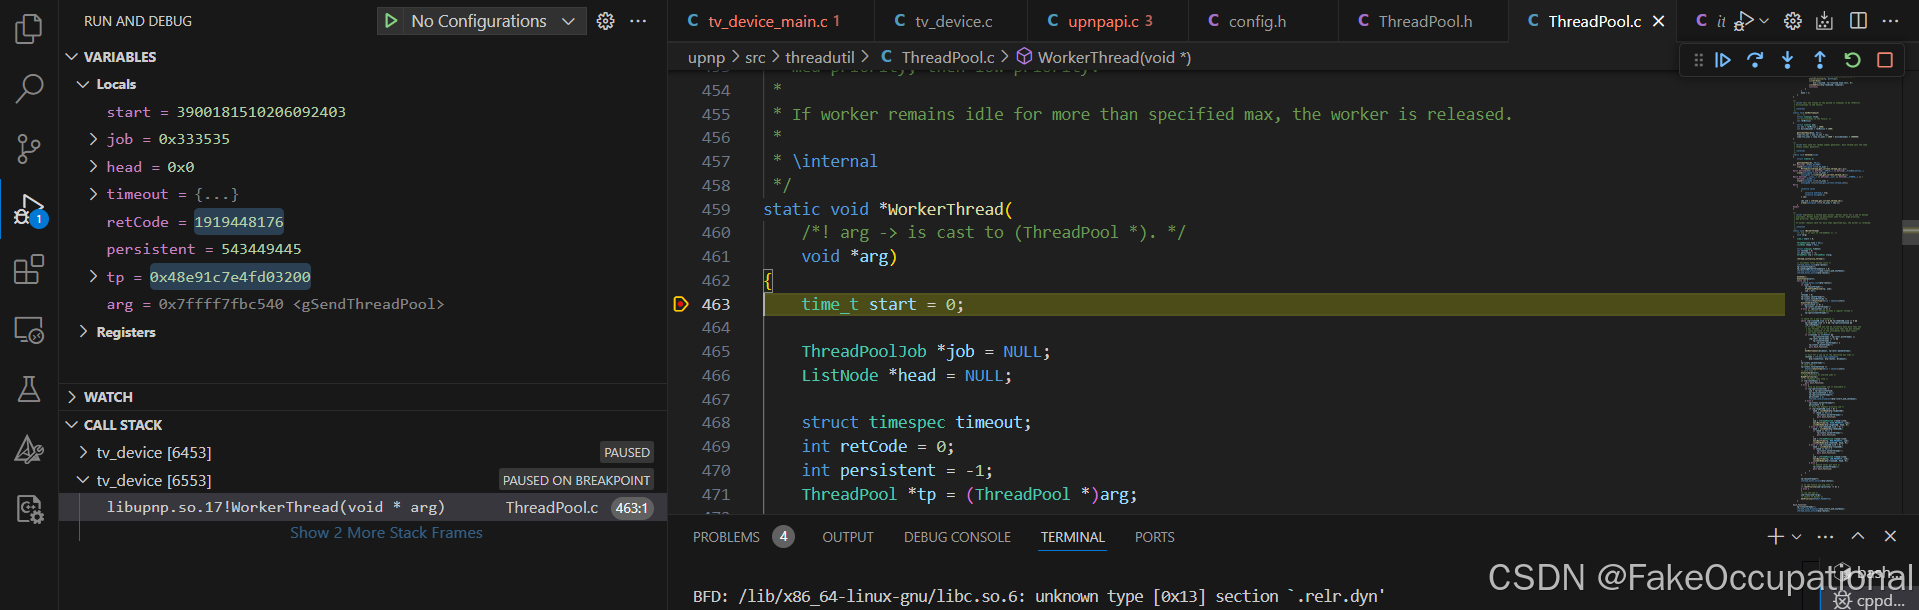Expand the tp variable
1919x610 pixels.
(93, 276)
